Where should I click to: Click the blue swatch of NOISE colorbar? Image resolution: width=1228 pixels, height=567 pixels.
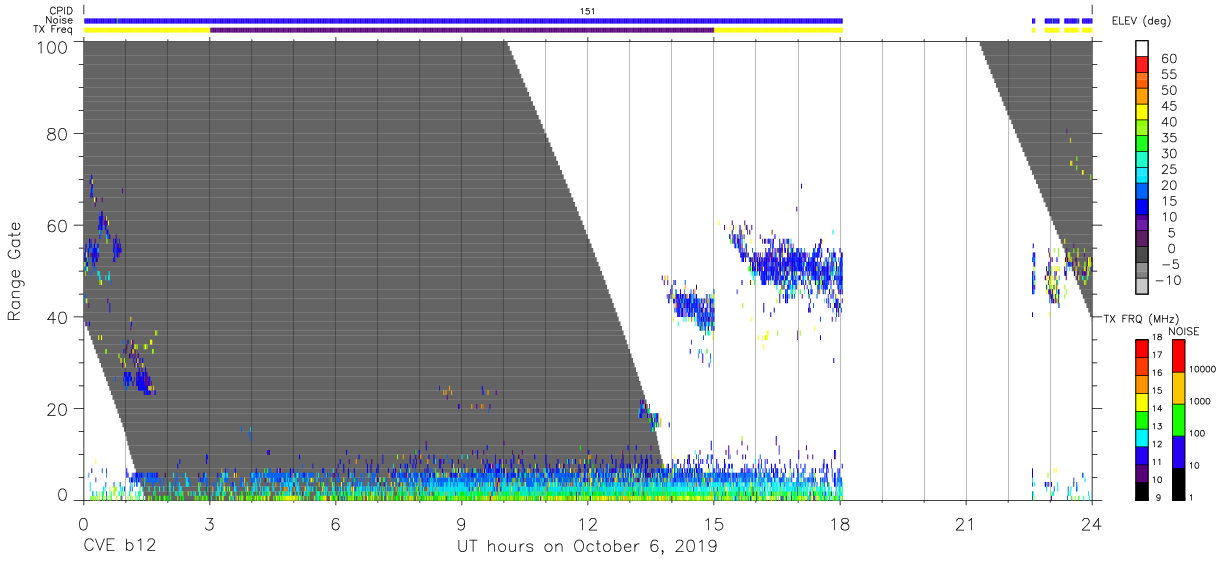(x=1179, y=452)
